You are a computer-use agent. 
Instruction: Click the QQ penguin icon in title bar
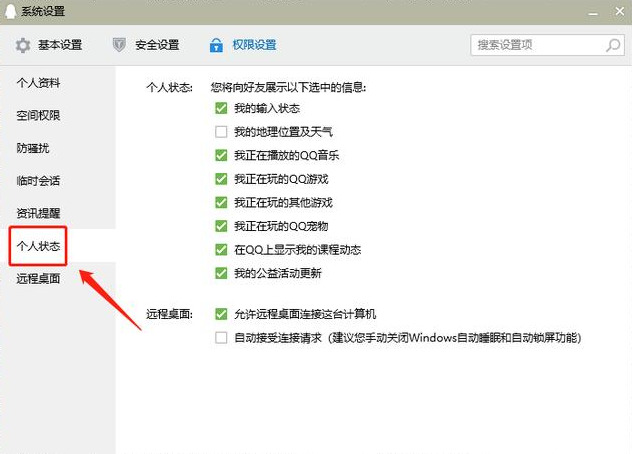[10, 11]
